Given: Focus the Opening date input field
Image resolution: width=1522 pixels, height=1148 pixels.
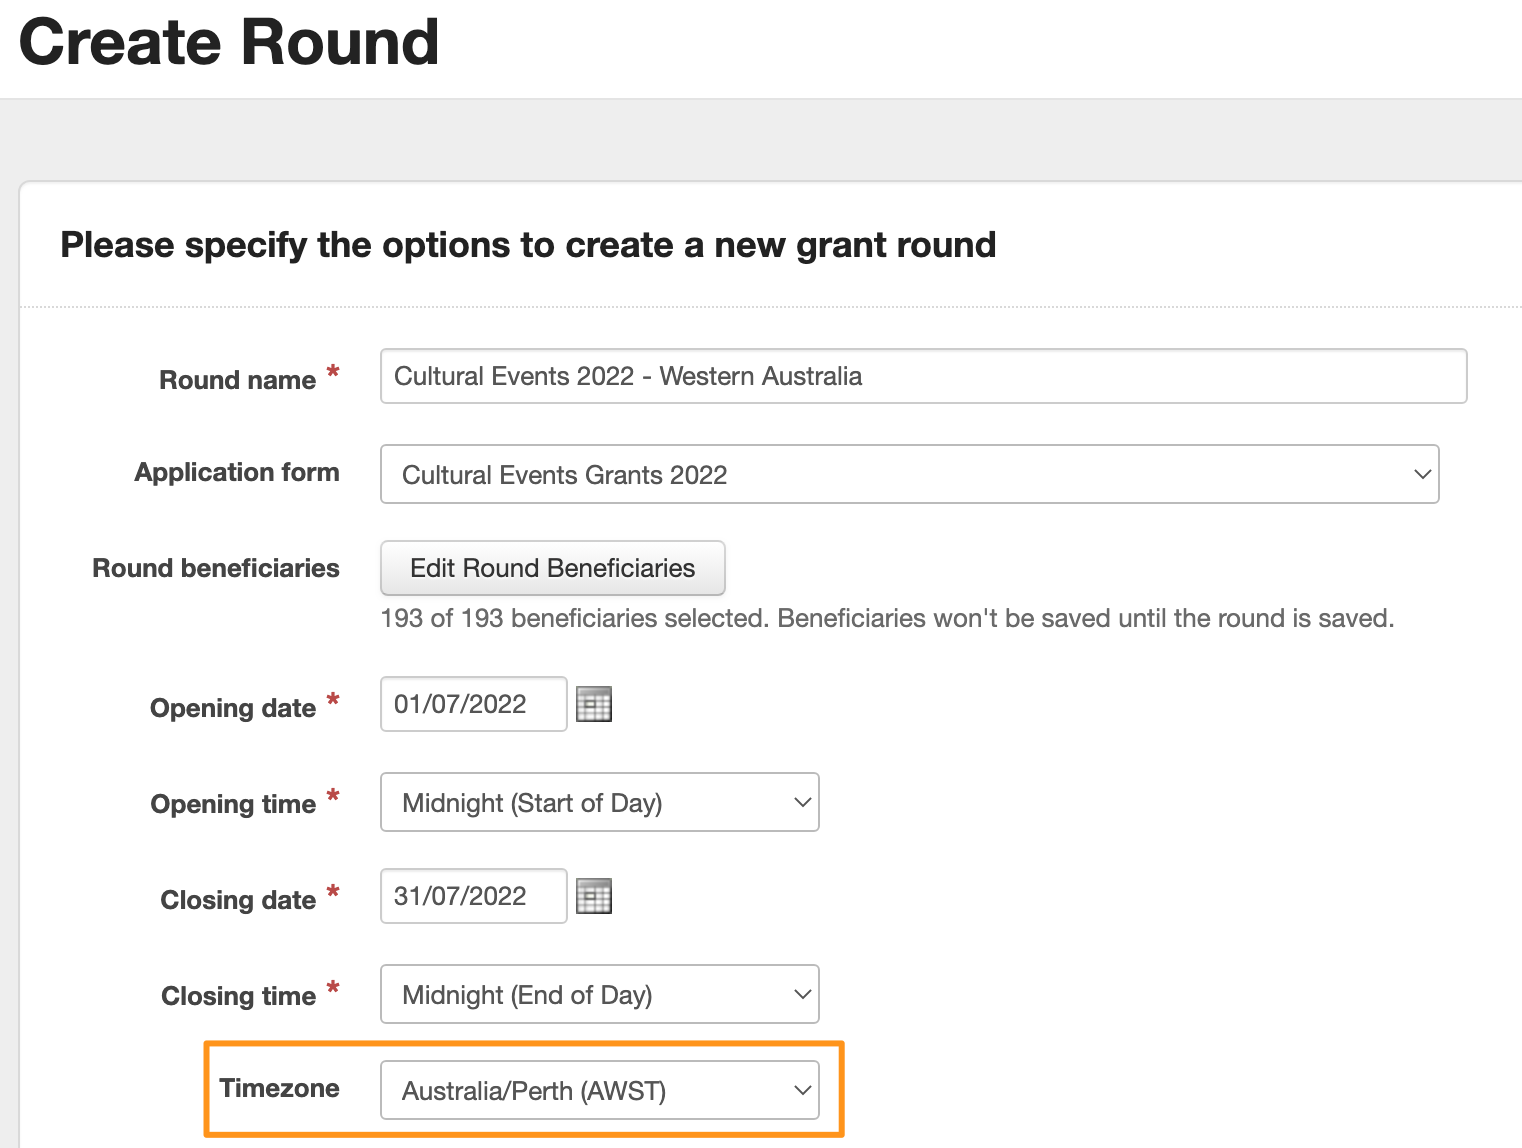Looking at the screenshot, I should tap(472, 704).
